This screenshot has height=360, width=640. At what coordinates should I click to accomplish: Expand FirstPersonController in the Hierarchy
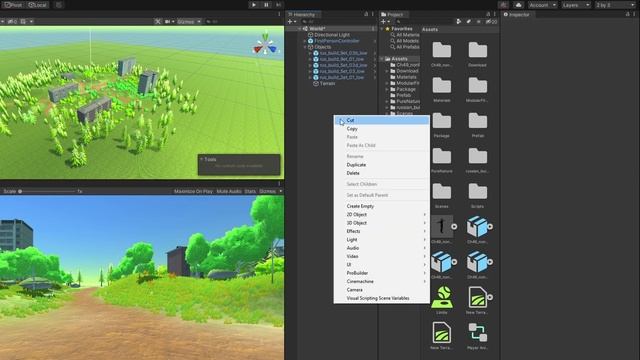coord(305,41)
